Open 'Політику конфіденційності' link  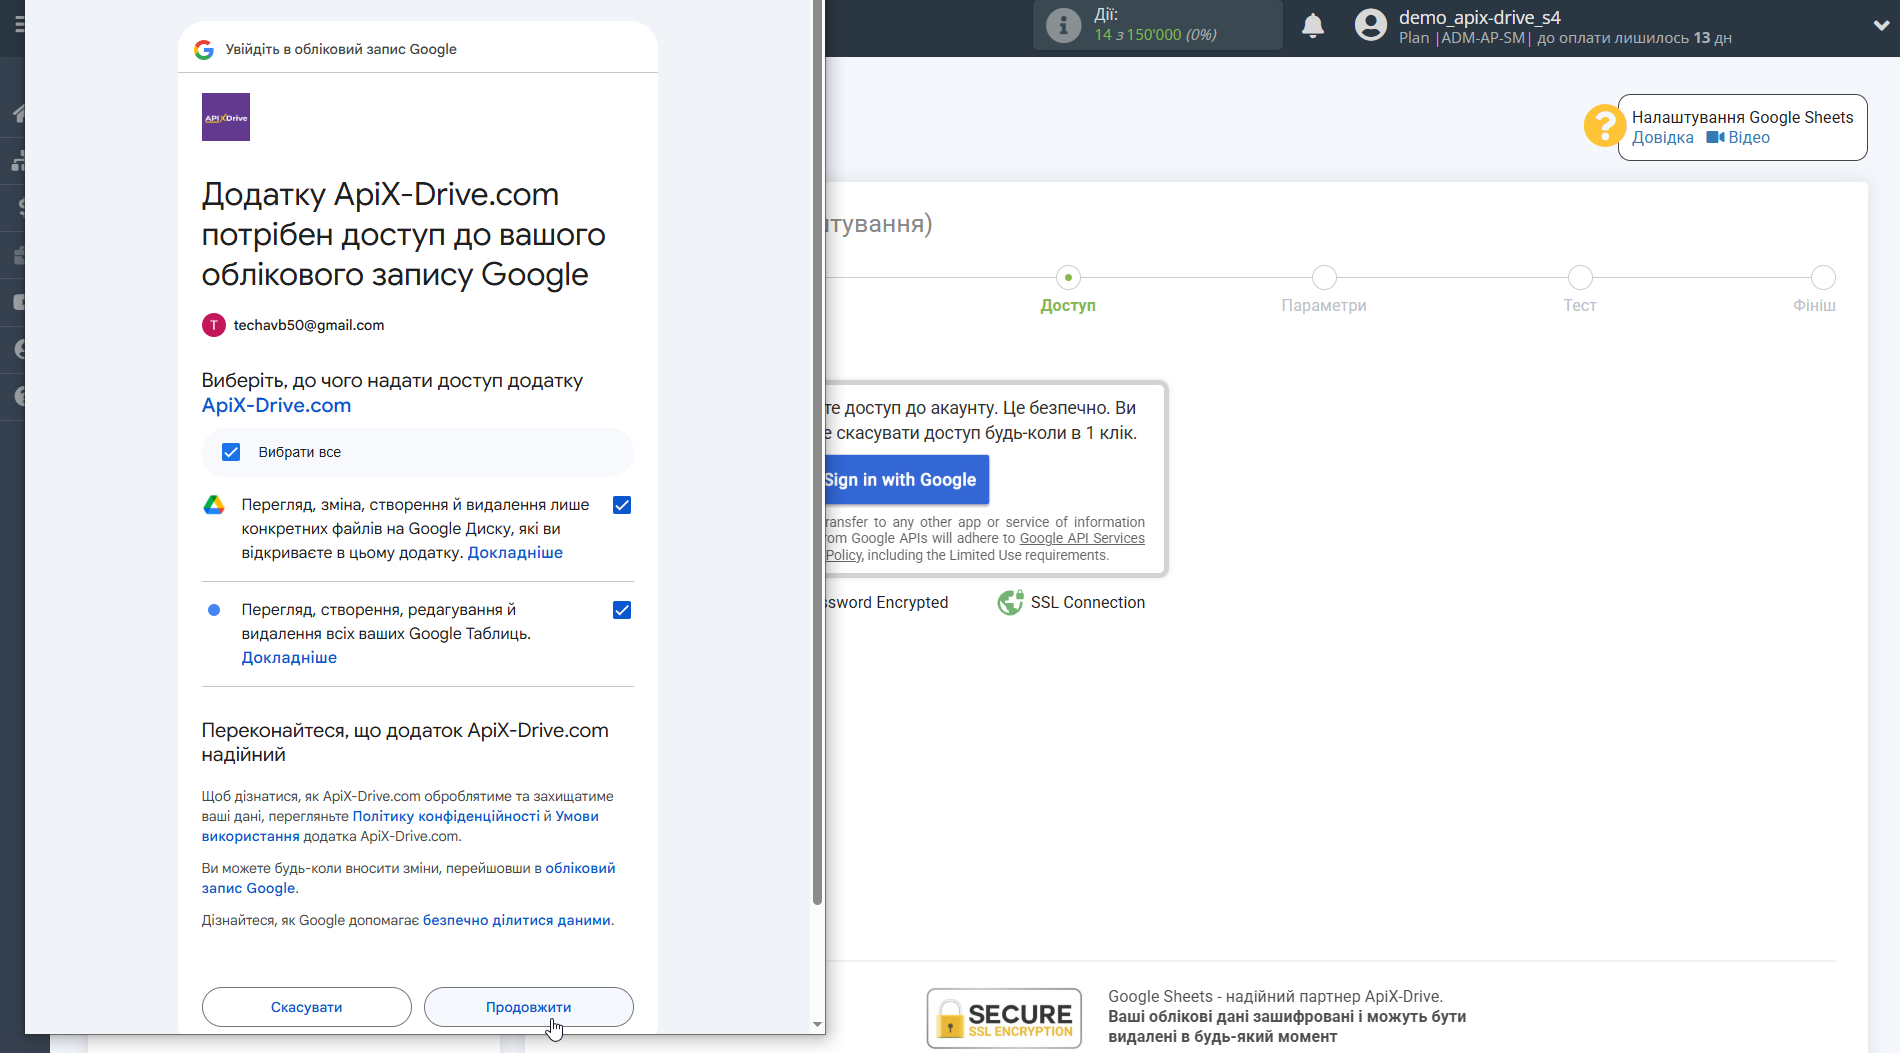click(x=446, y=816)
